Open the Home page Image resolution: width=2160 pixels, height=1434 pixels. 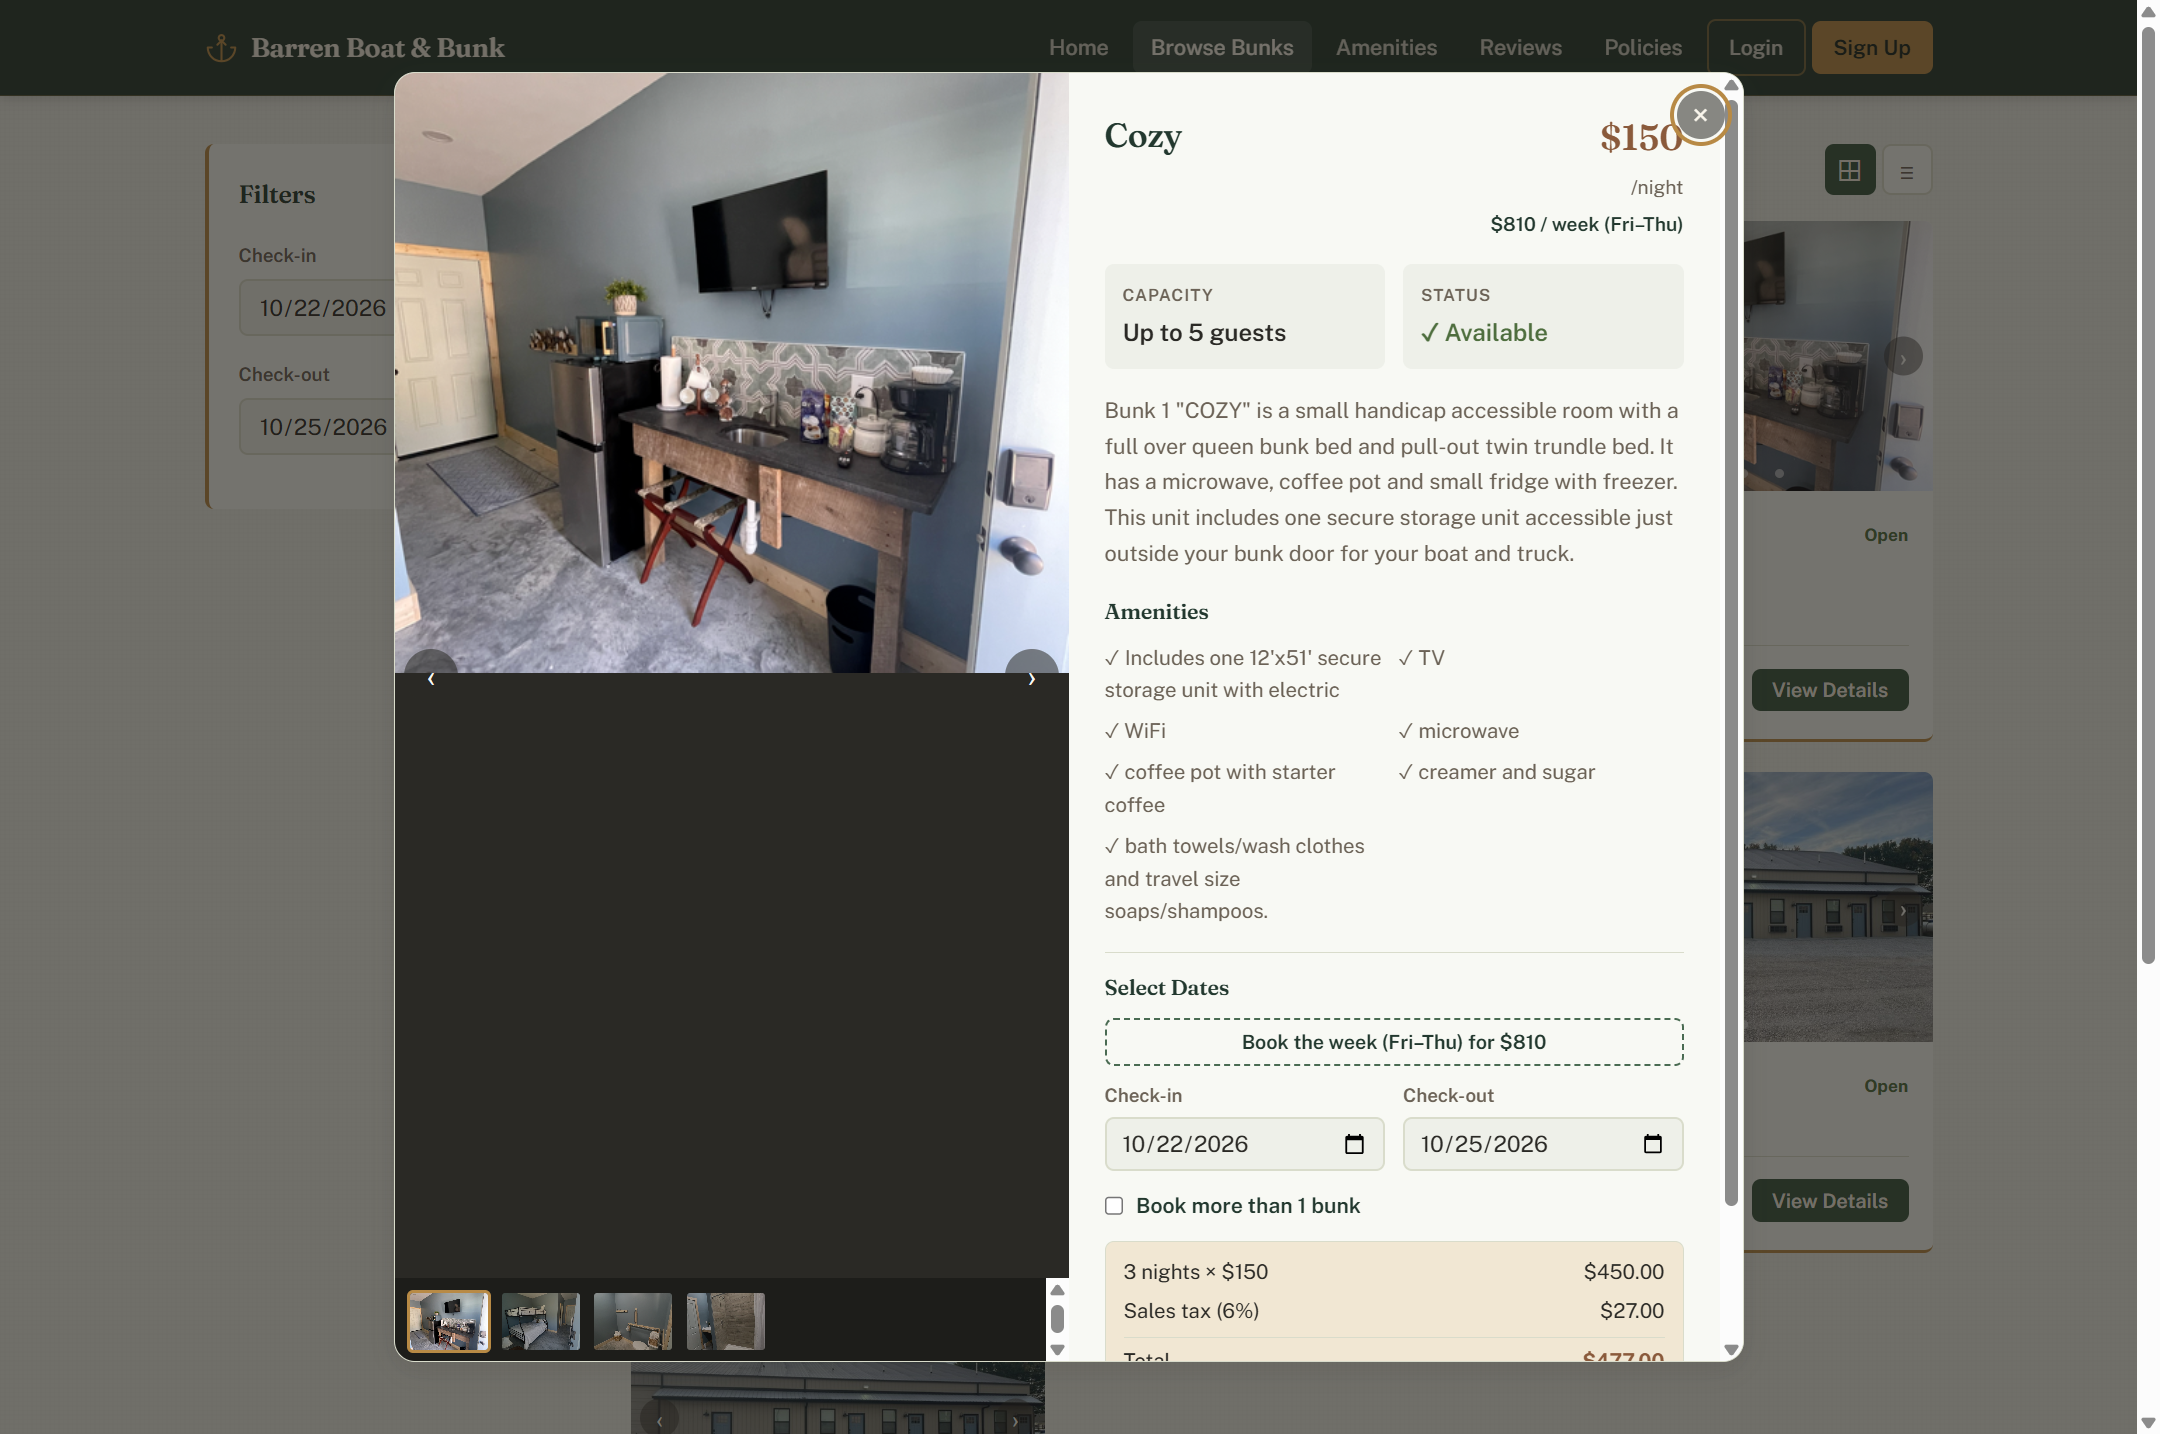click(x=1078, y=47)
